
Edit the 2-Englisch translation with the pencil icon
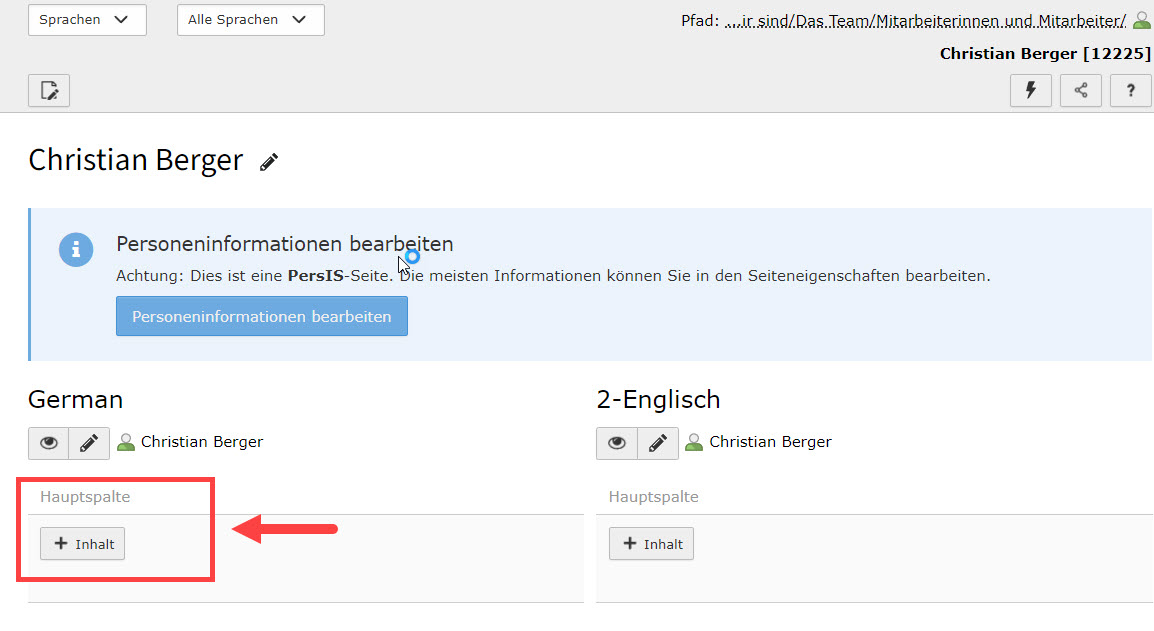point(657,443)
